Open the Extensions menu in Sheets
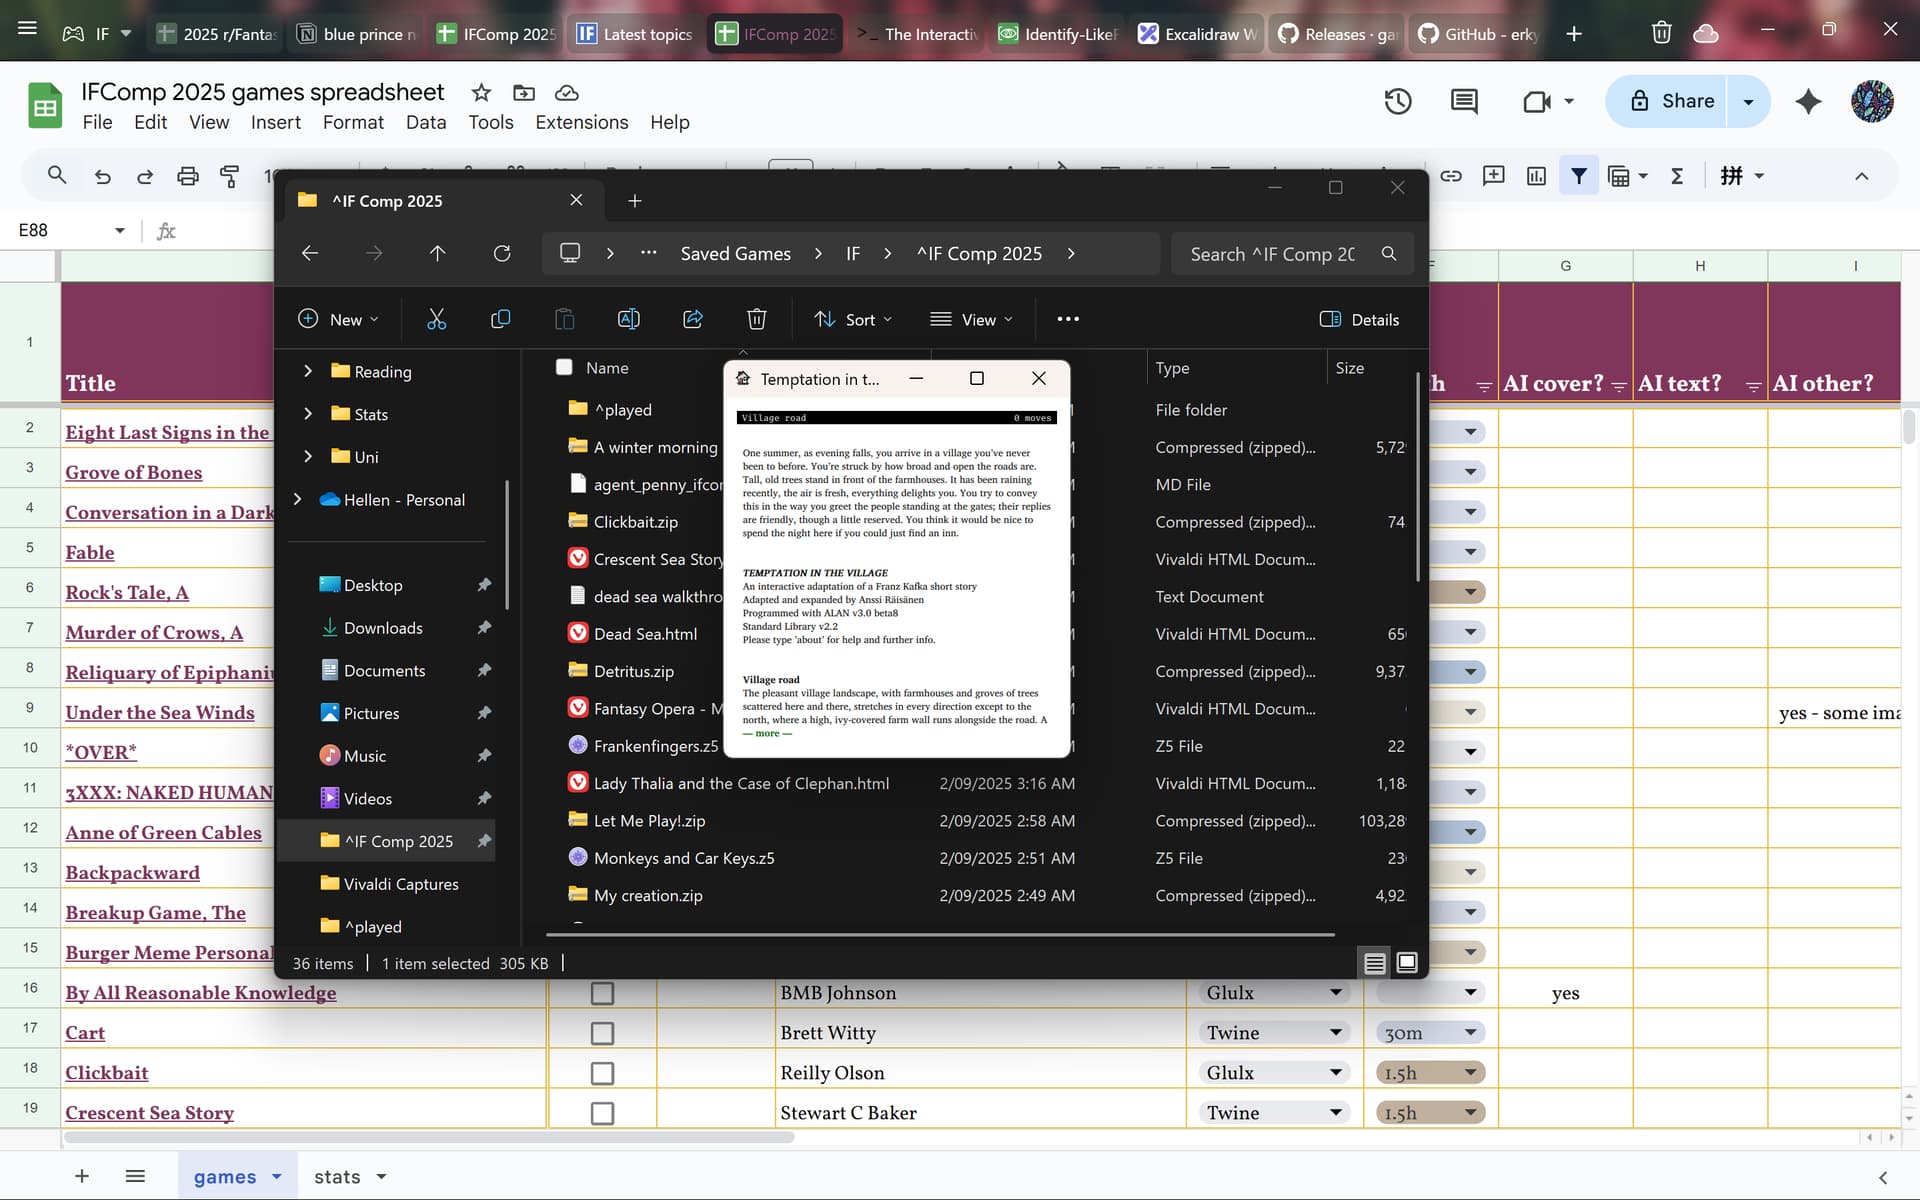 [581, 122]
